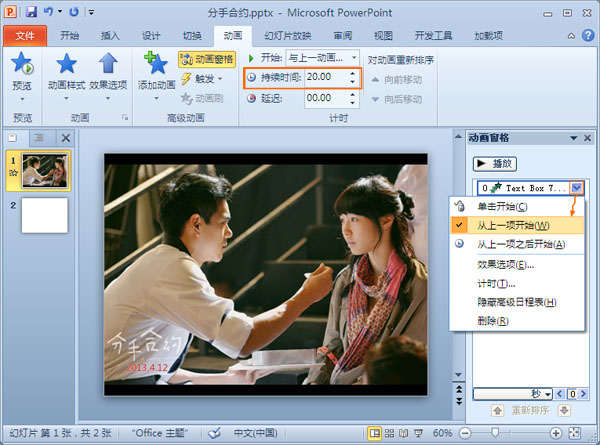Click the zoom out minus button
Viewport: 600px width, 445px height.
(x=465, y=433)
